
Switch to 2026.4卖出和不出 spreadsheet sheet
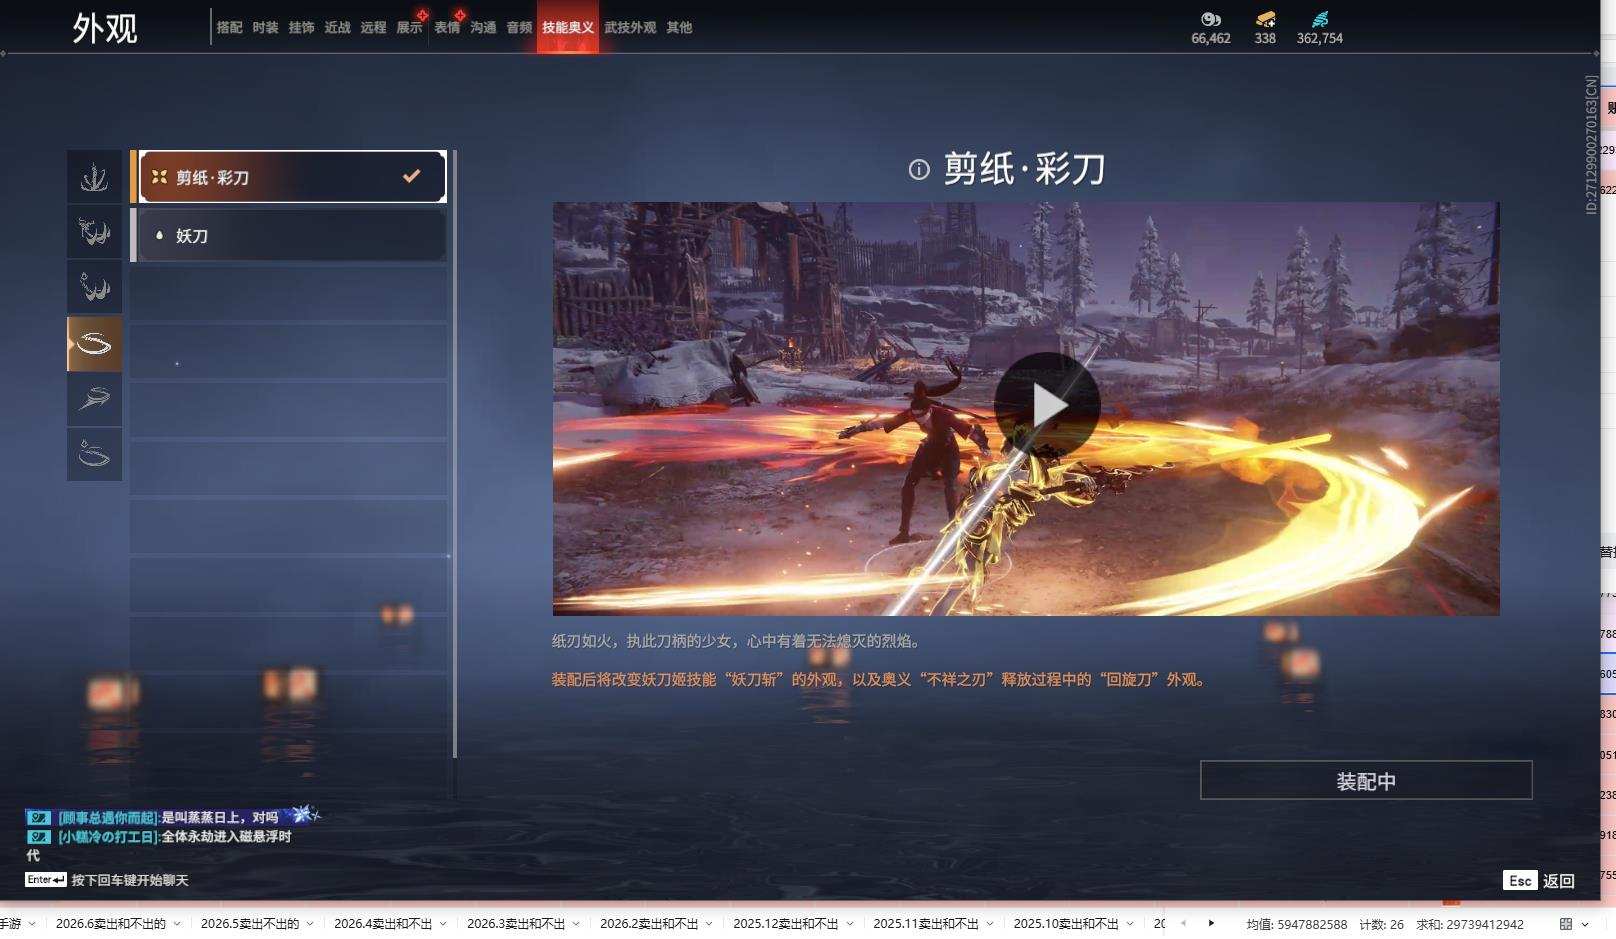(383, 924)
